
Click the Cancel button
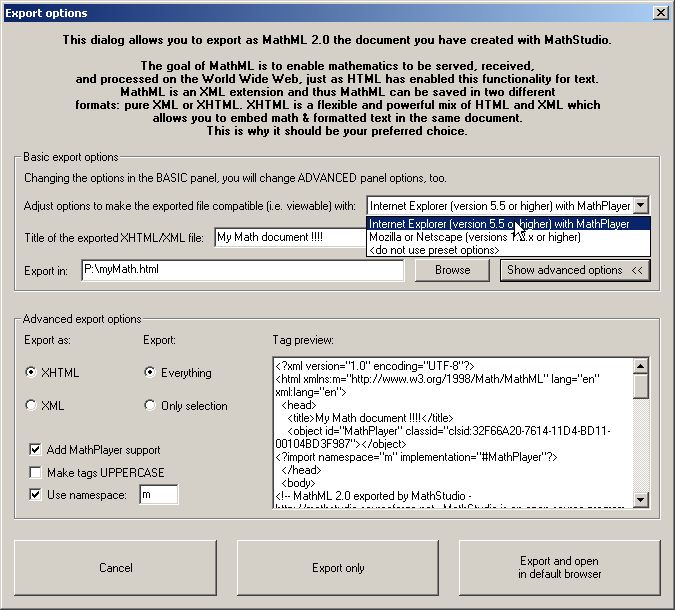[x=115, y=568]
